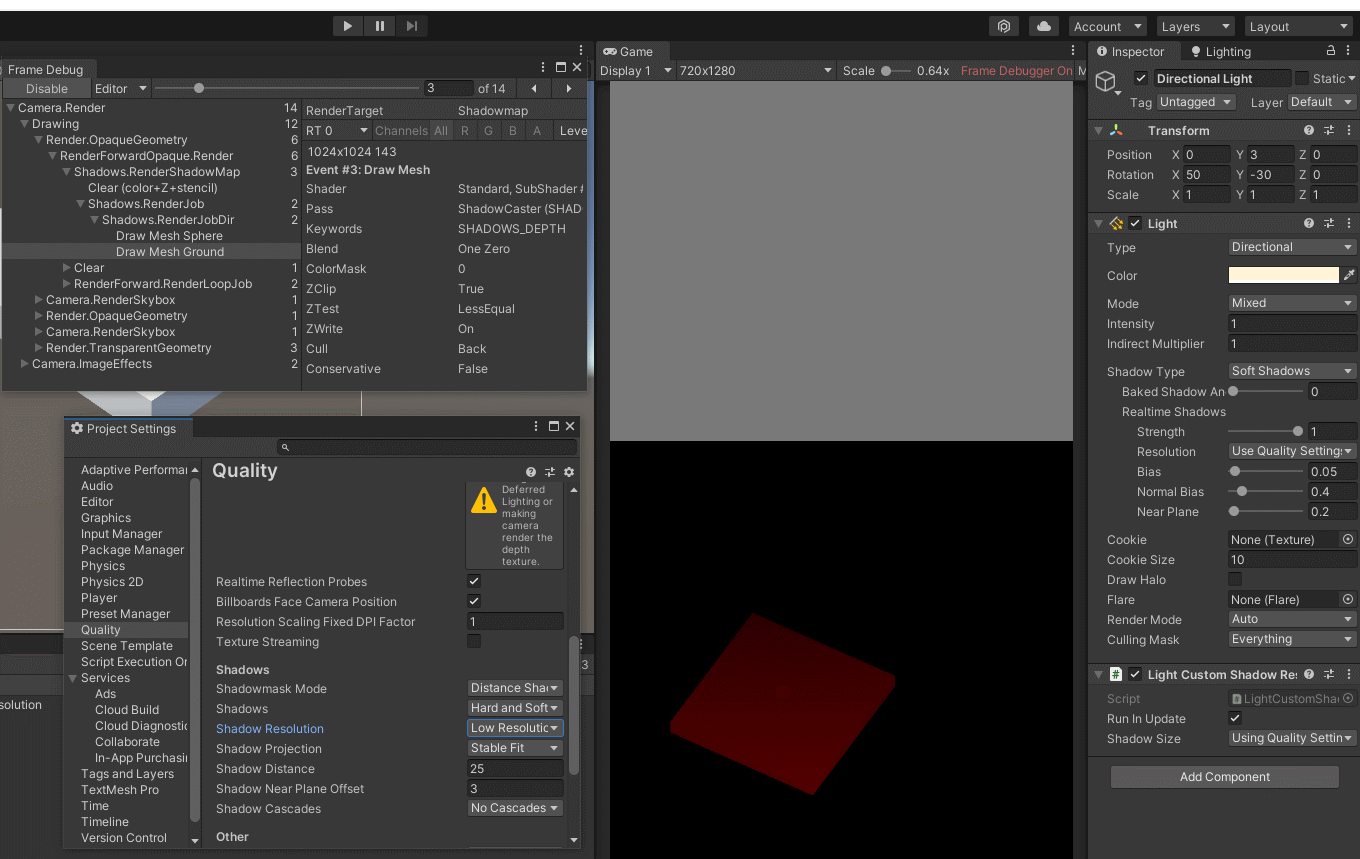Open Shadow Resolution dropdown
1360x859 pixels.
(515, 728)
